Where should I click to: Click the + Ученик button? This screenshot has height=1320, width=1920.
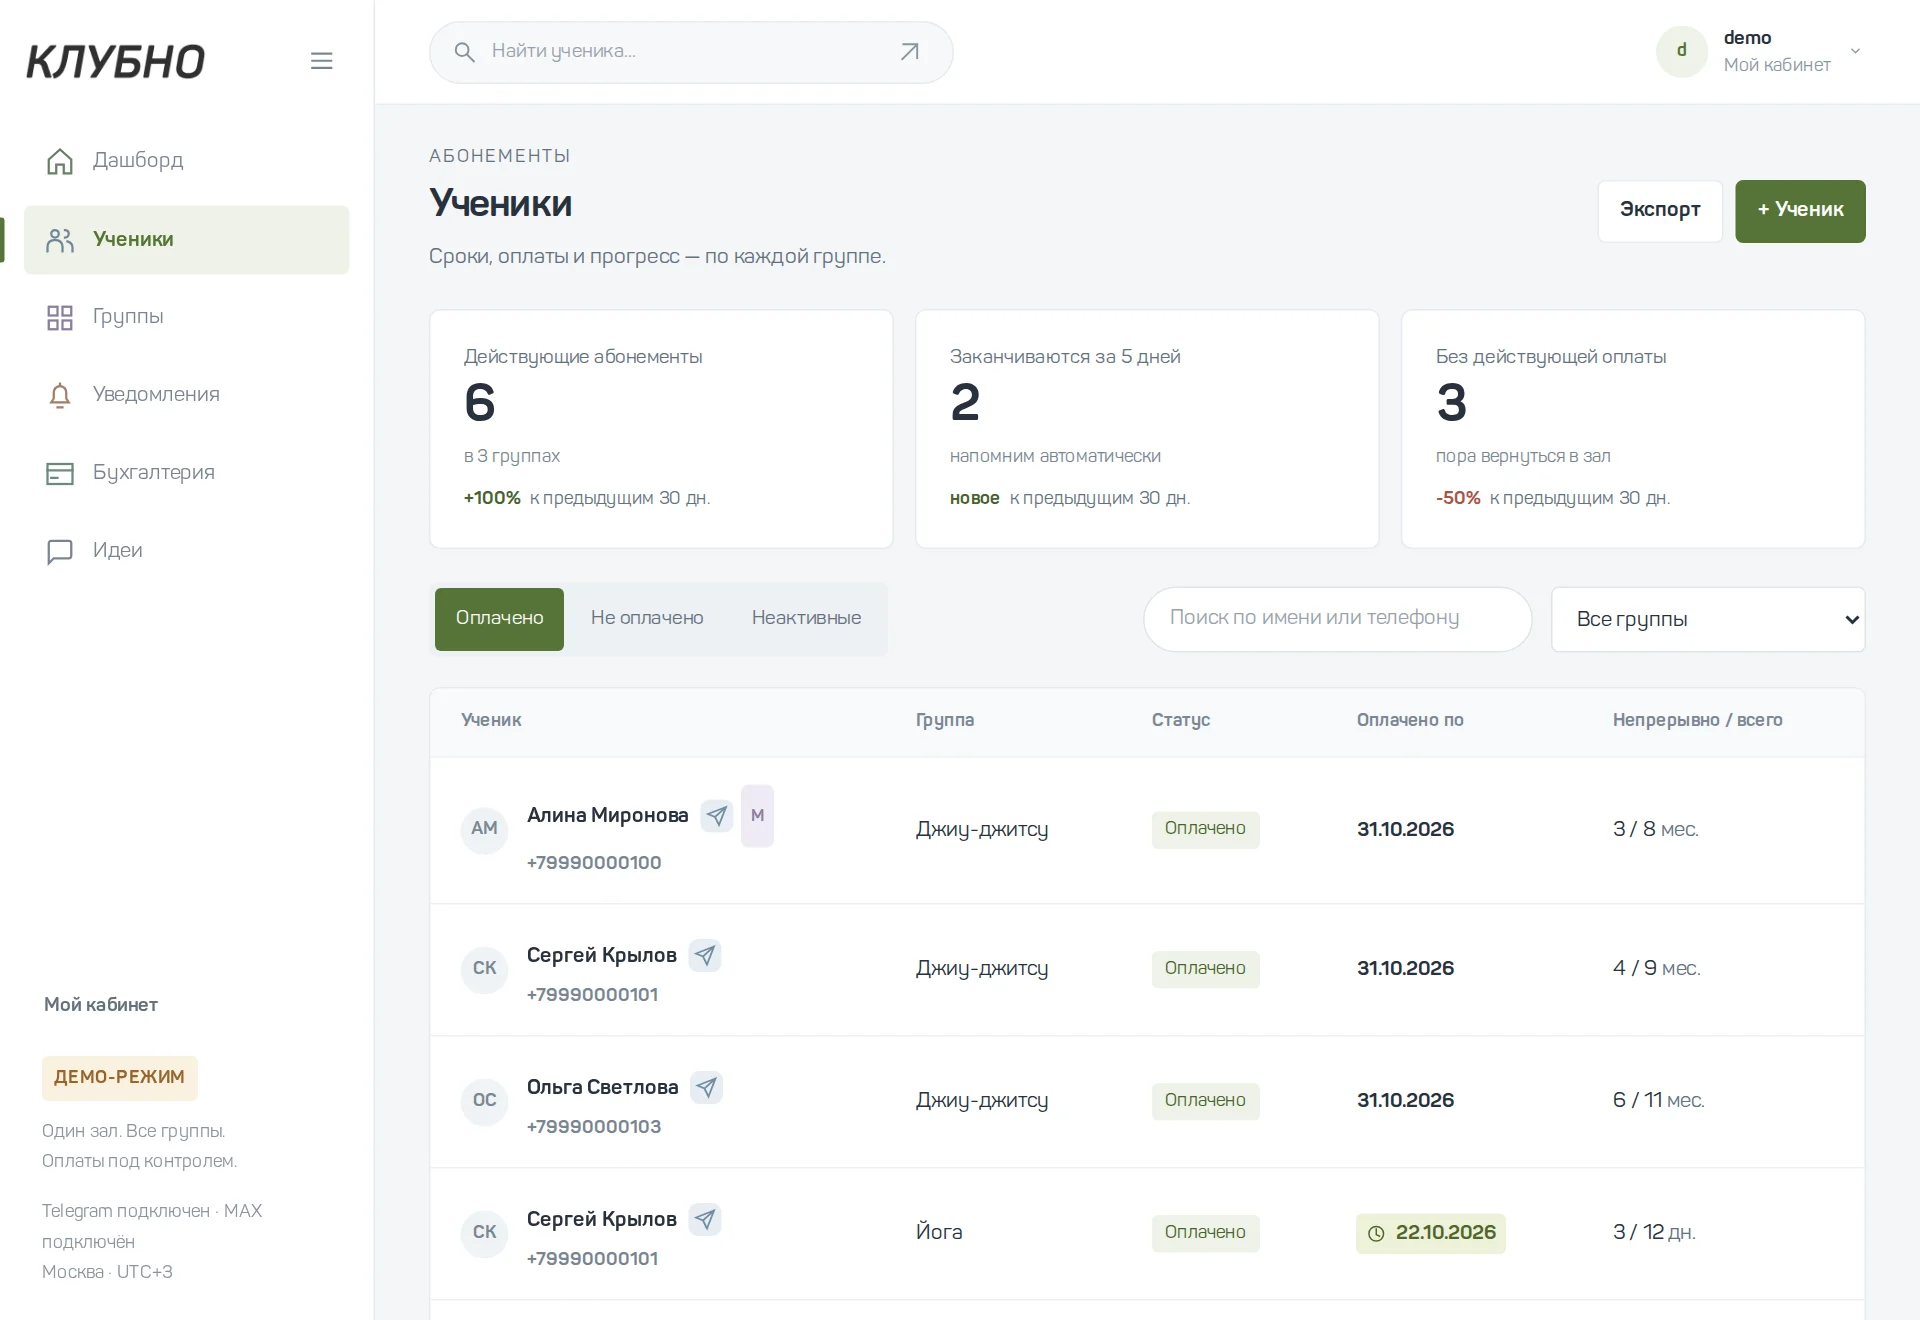(x=1800, y=211)
